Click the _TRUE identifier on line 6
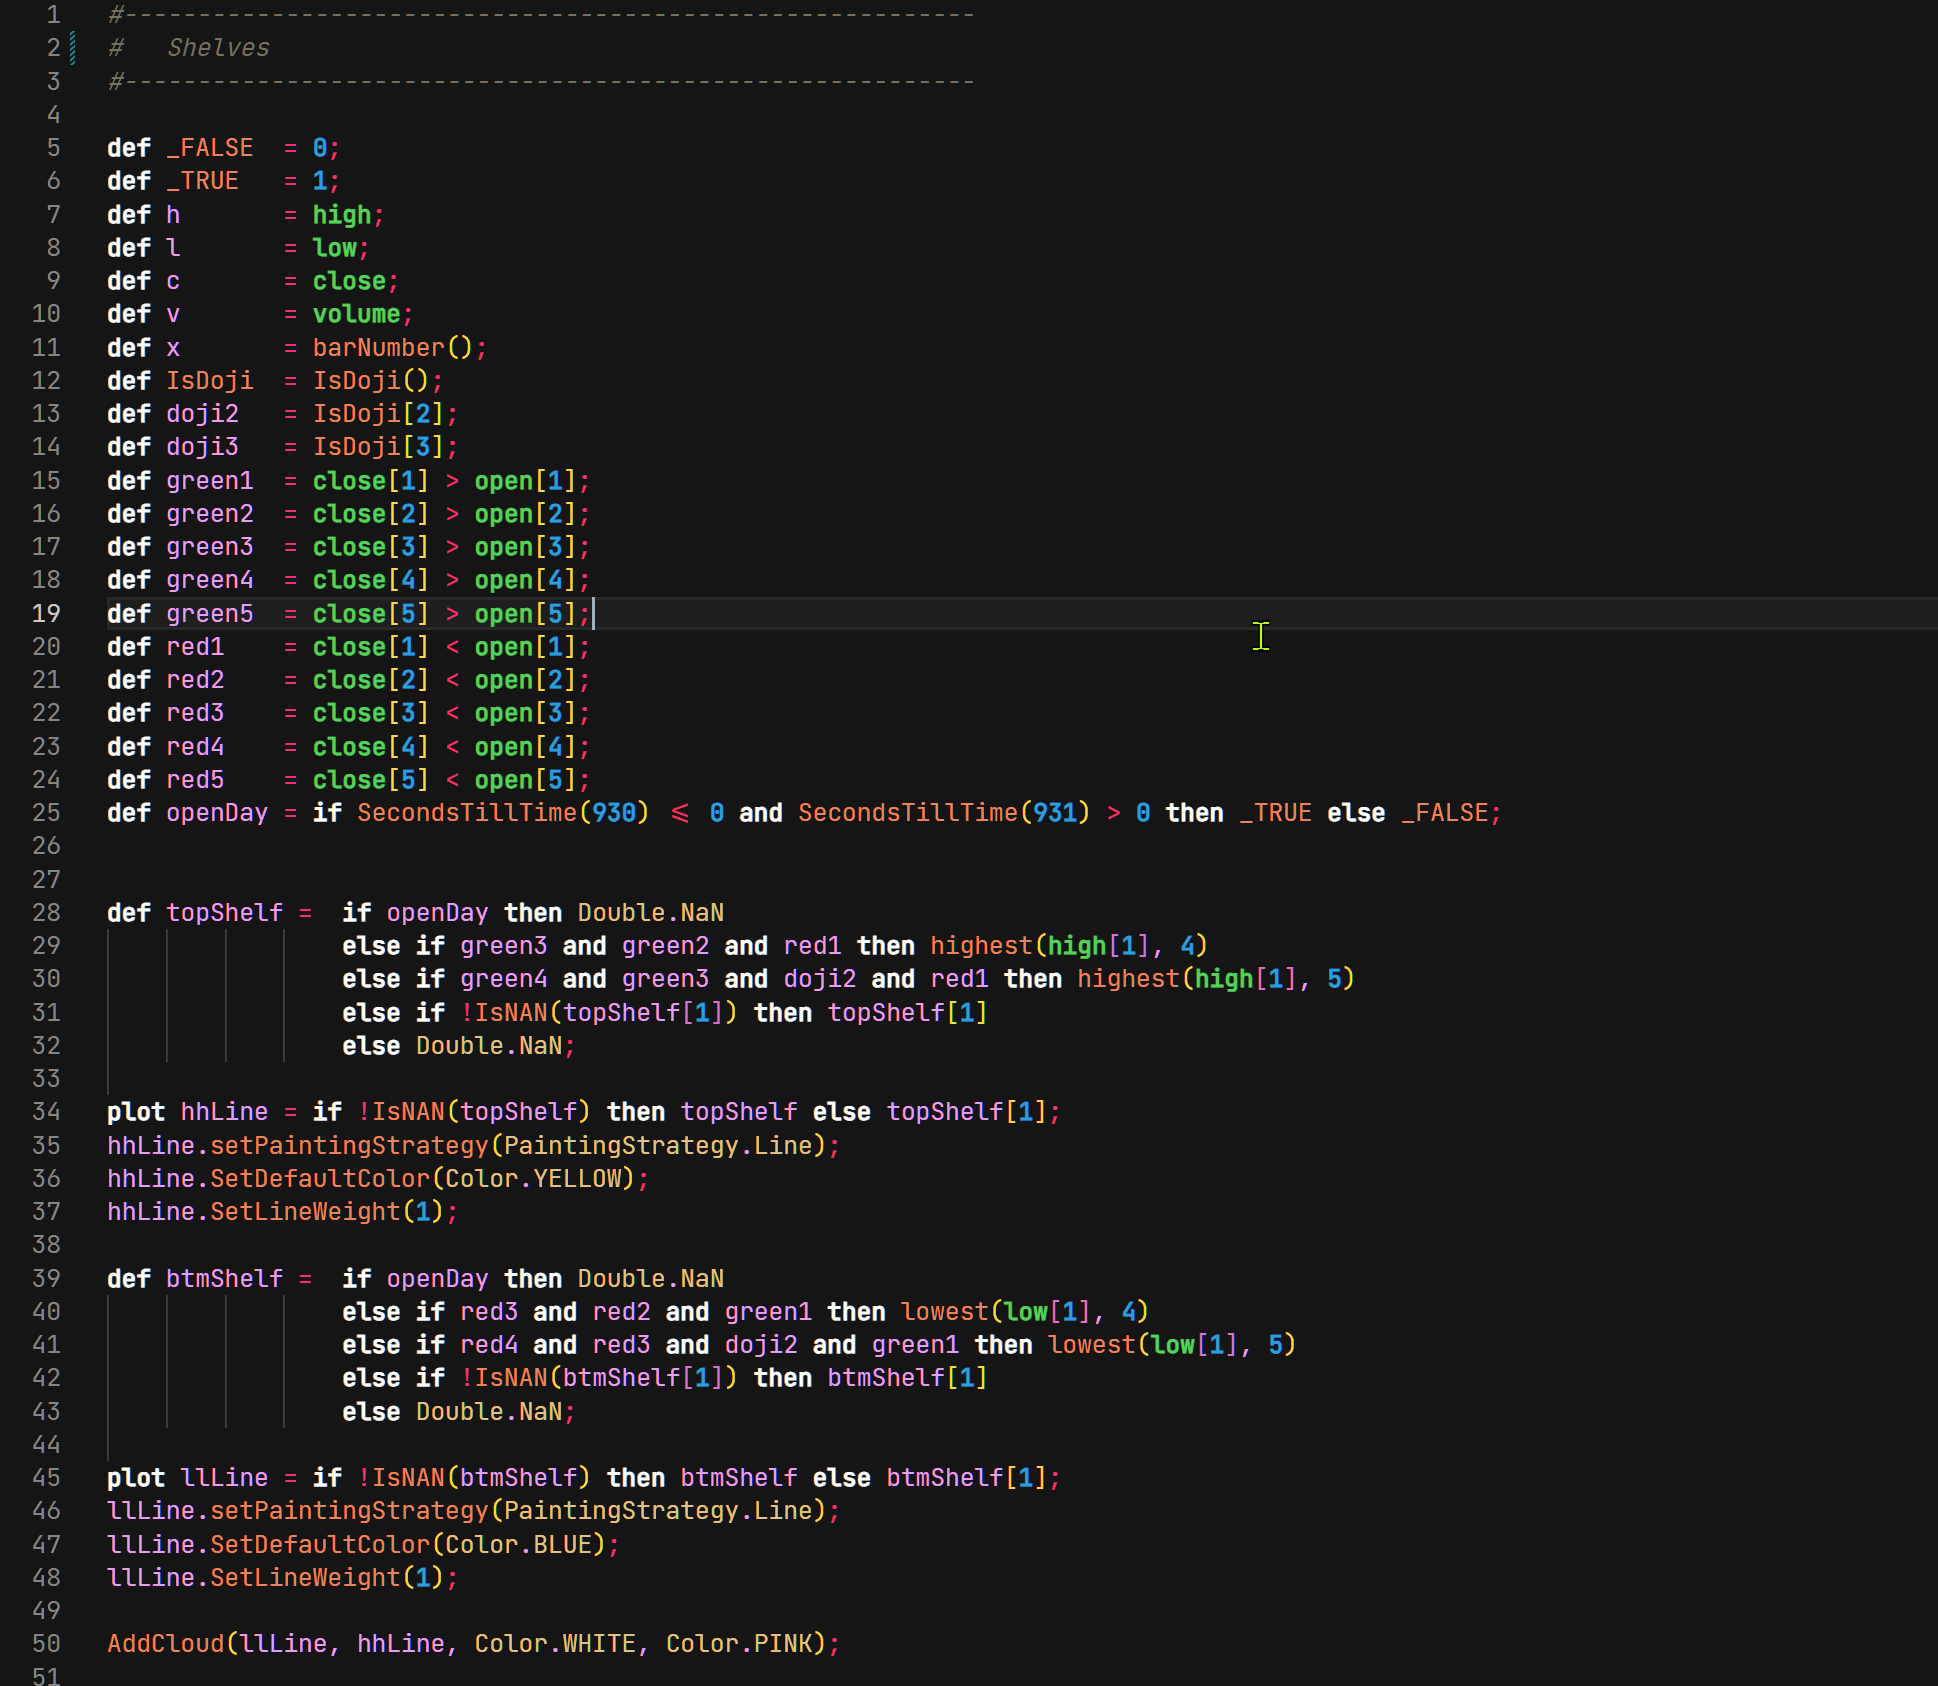Screen dimensions: 1938x1686 coord(202,180)
